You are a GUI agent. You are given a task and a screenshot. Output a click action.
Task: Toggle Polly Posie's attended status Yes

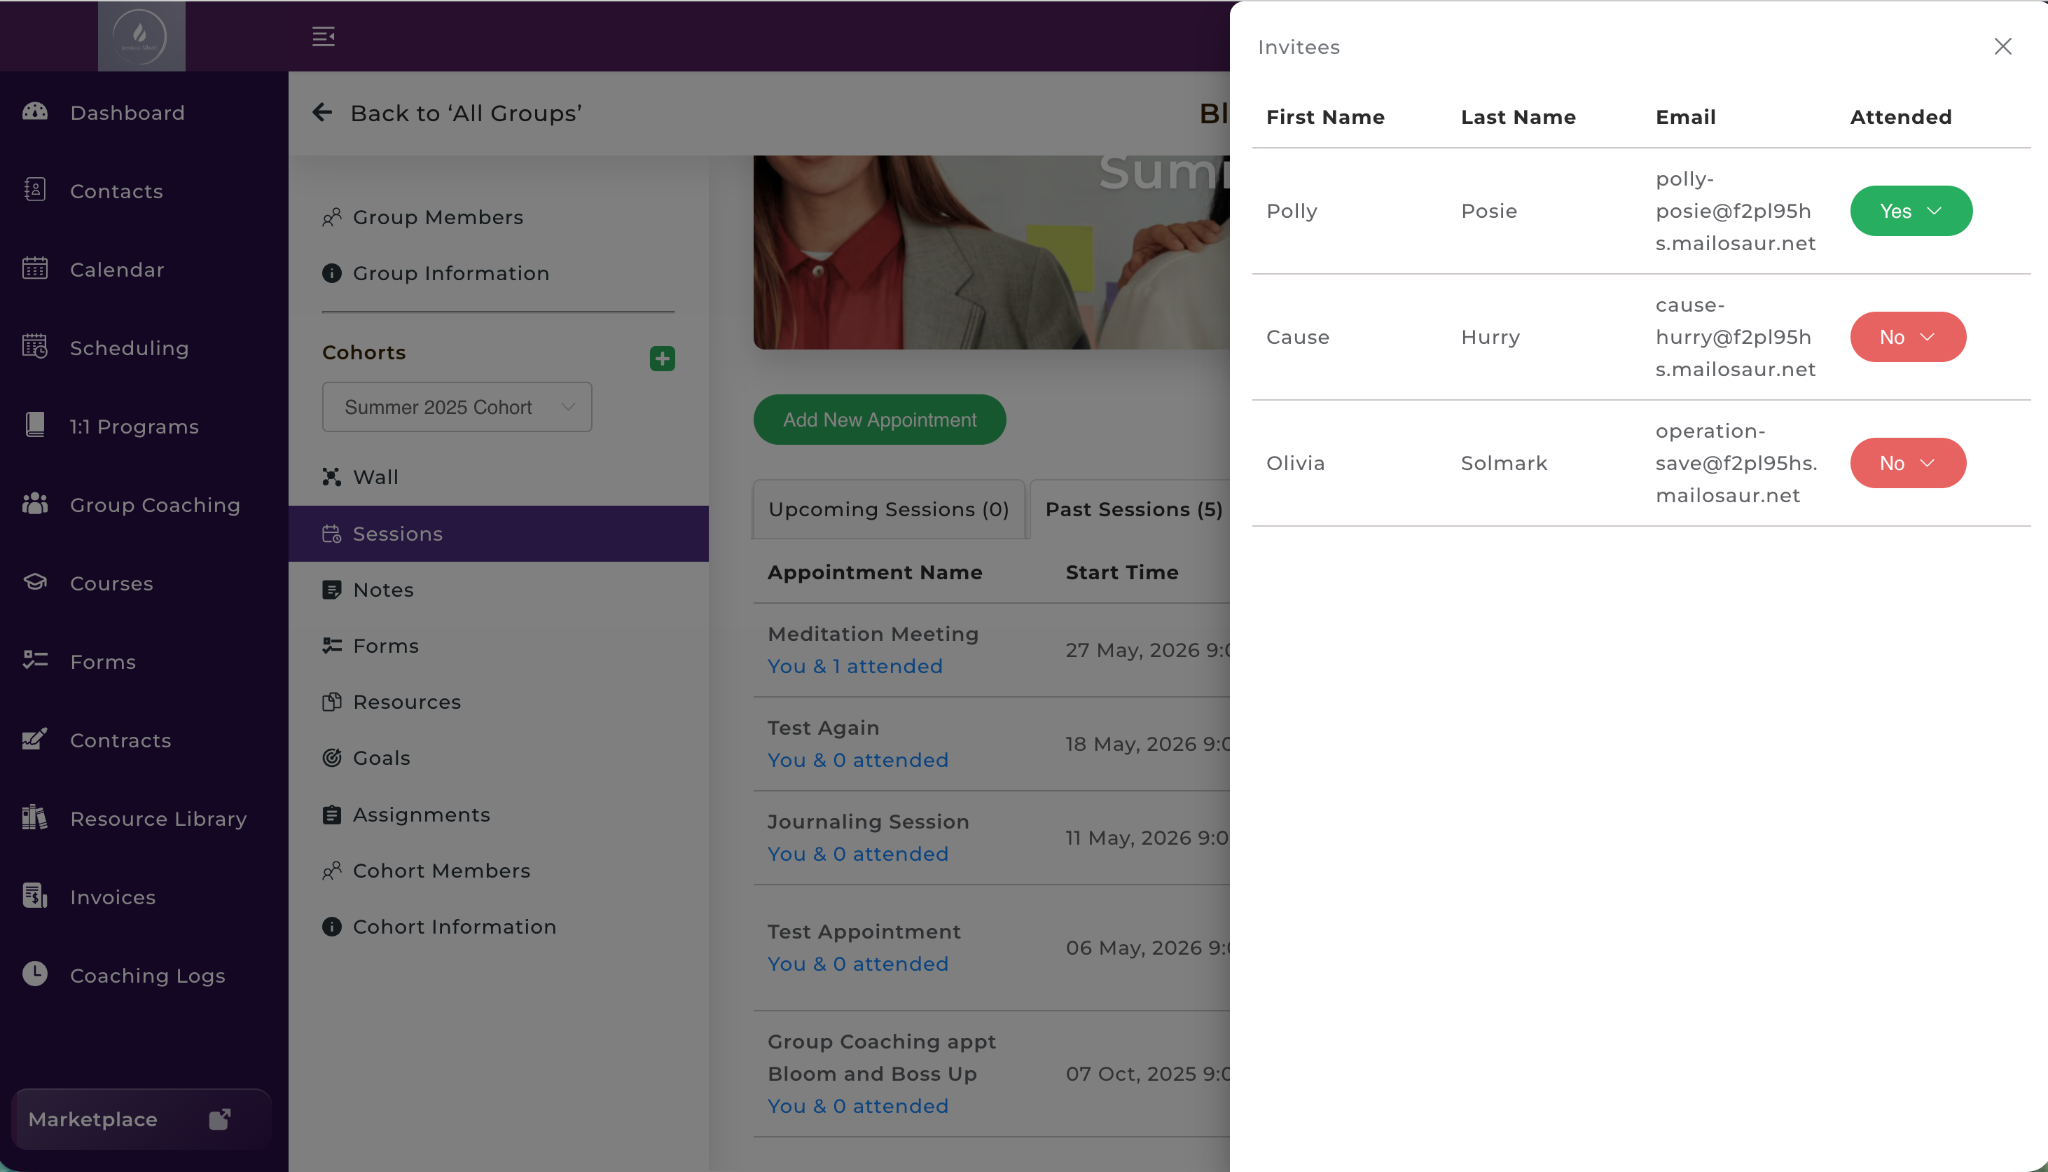[x=1911, y=211]
